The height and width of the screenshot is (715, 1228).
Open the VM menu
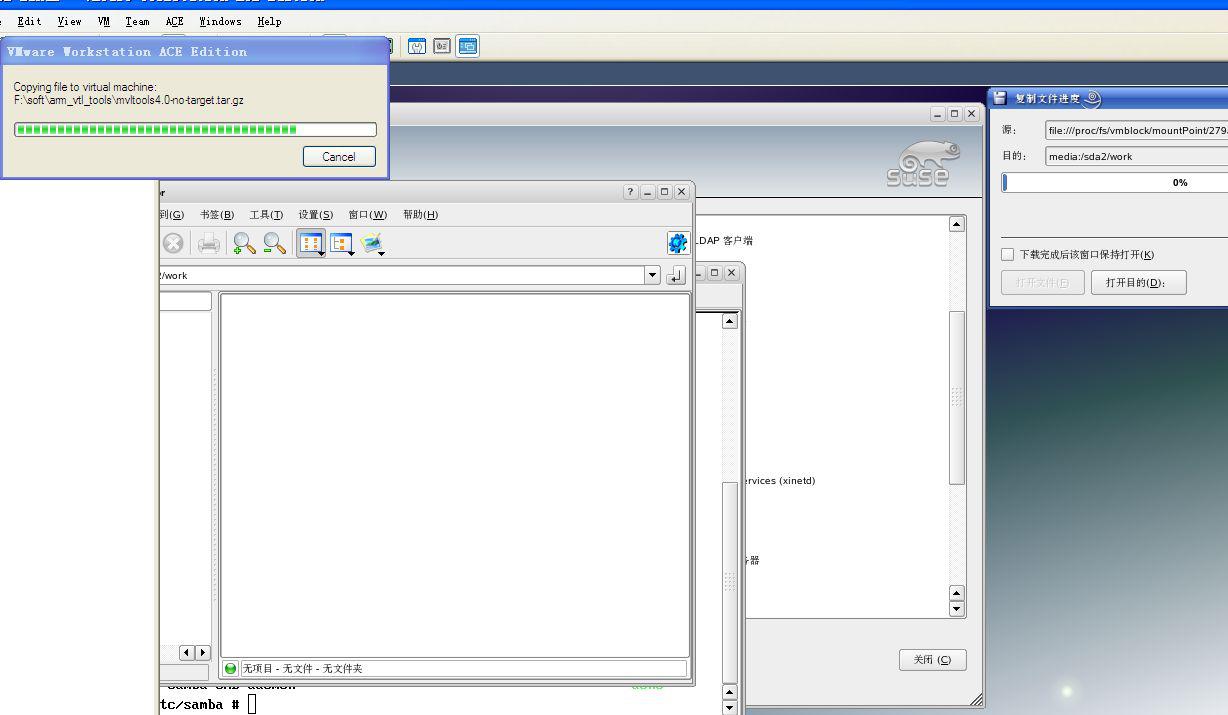tap(104, 21)
